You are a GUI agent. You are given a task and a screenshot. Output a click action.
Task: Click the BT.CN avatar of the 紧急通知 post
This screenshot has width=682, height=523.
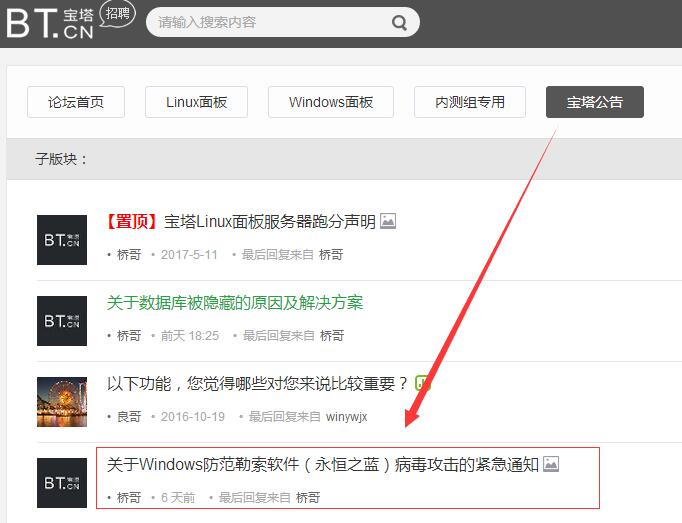coord(62,483)
